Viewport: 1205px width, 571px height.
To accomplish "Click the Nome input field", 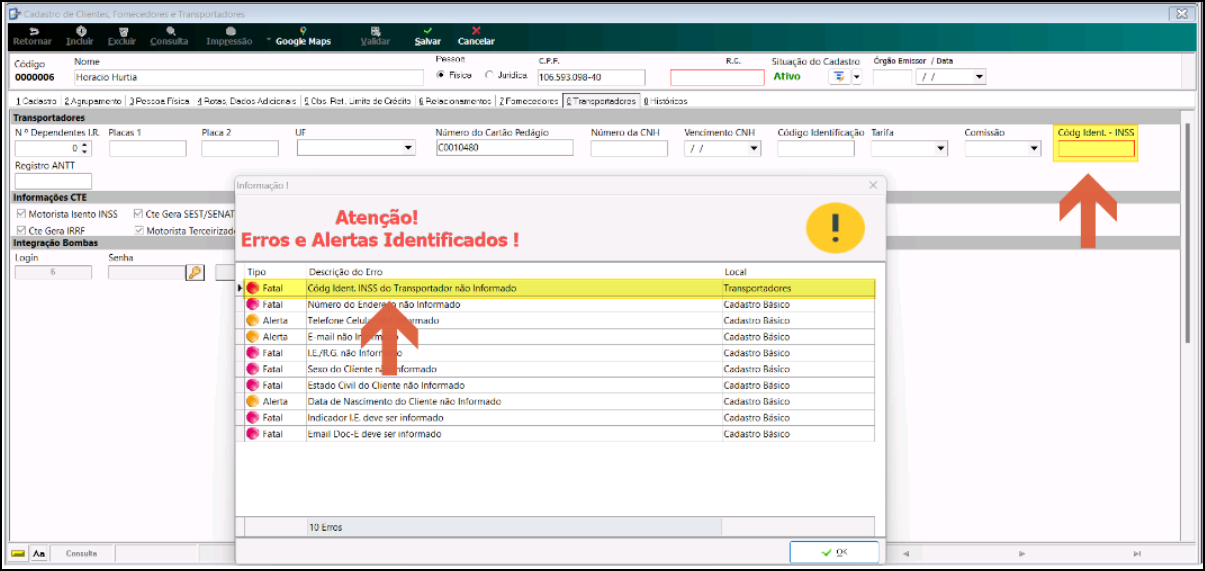I will (x=249, y=77).
